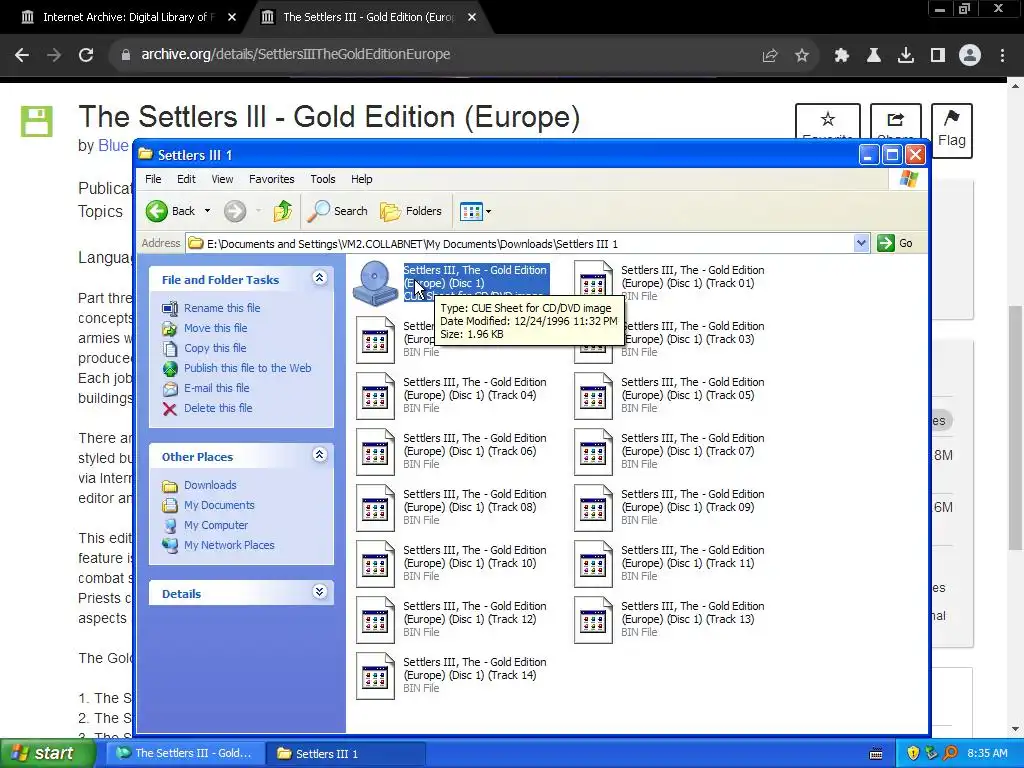Open the File menu
The height and width of the screenshot is (768, 1024).
point(153,179)
